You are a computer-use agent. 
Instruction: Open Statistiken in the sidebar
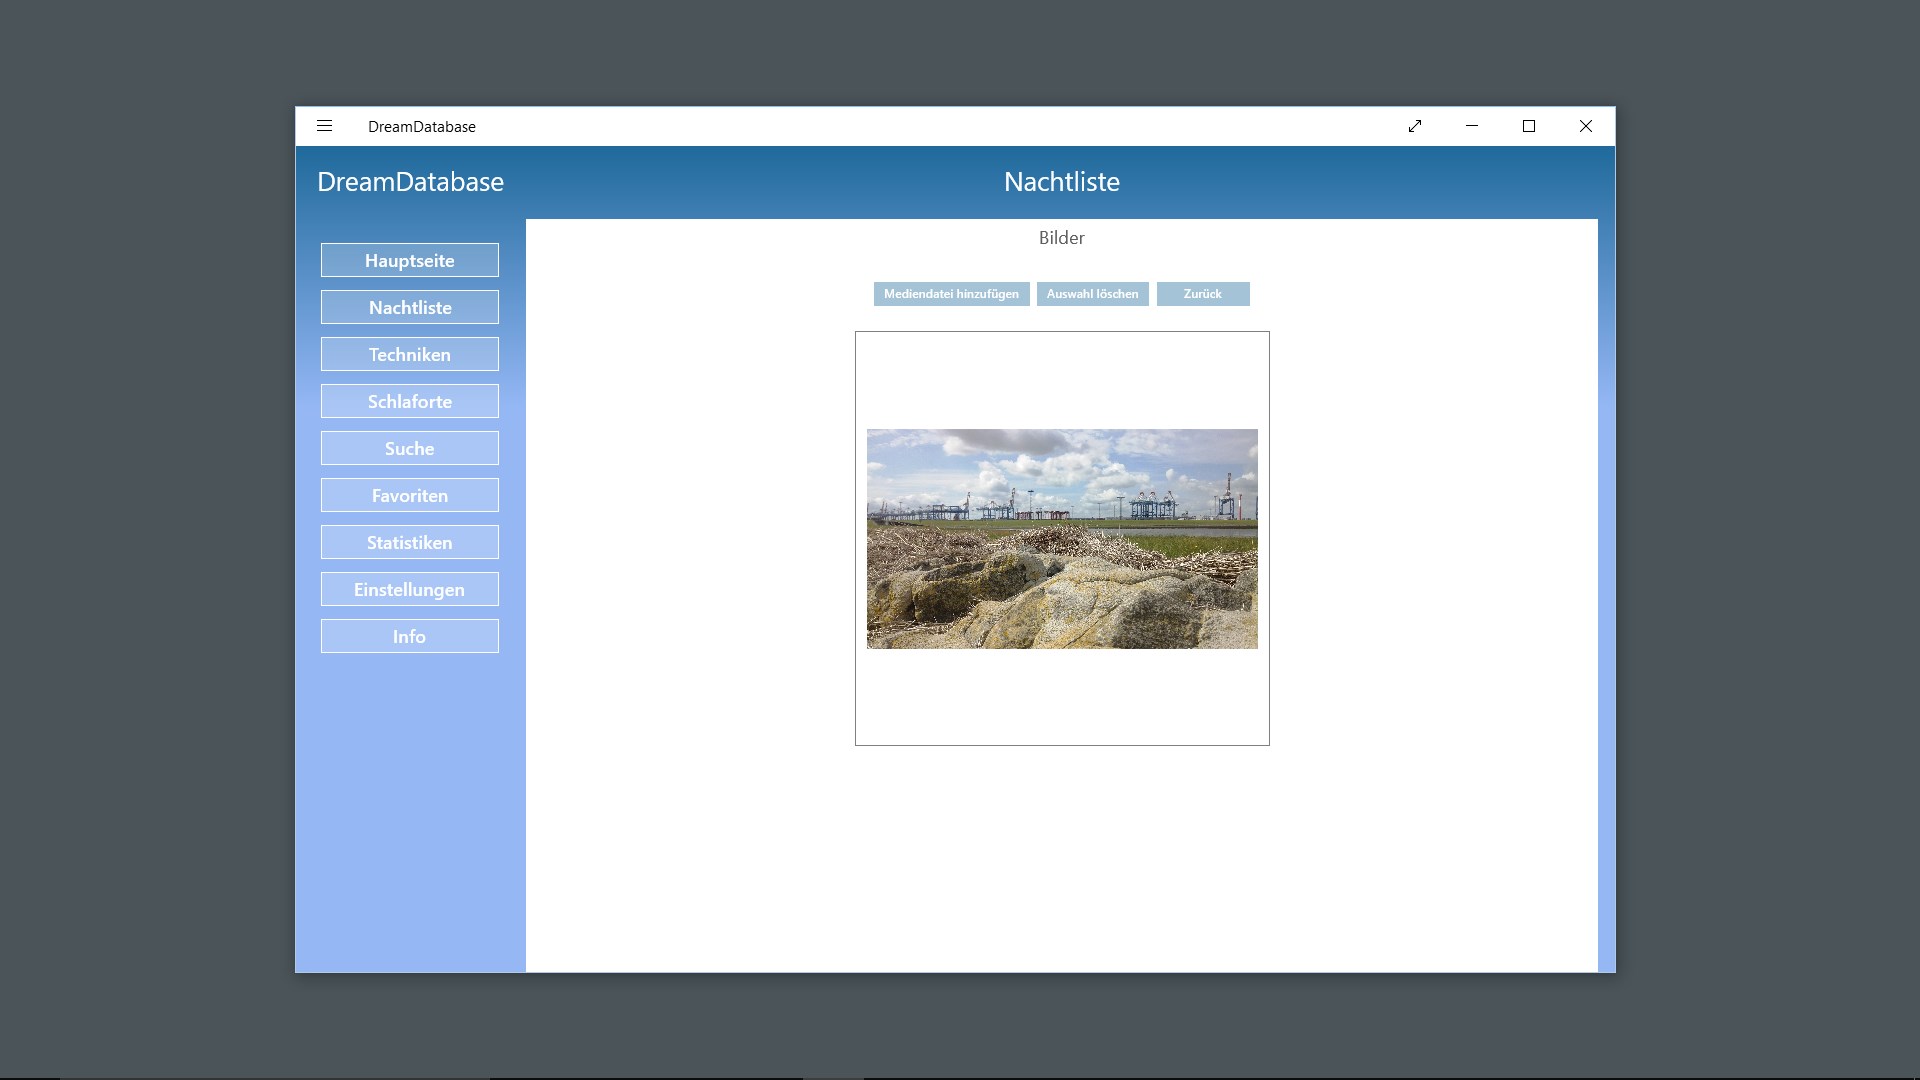click(409, 542)
